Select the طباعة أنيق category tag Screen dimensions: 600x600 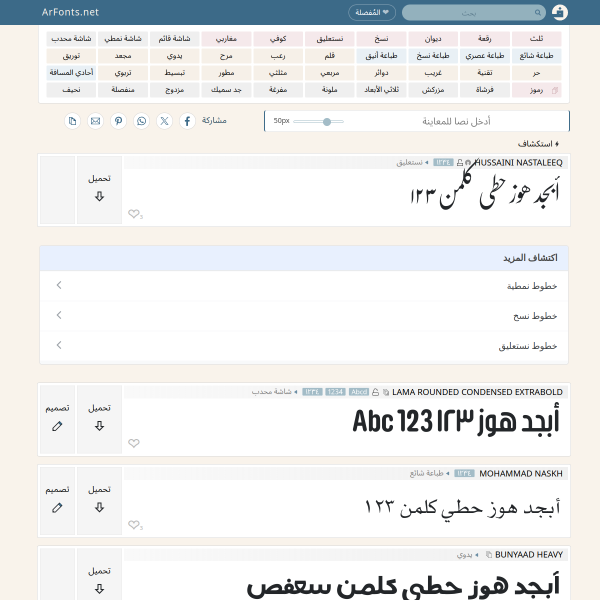click(x=382, y=56)
